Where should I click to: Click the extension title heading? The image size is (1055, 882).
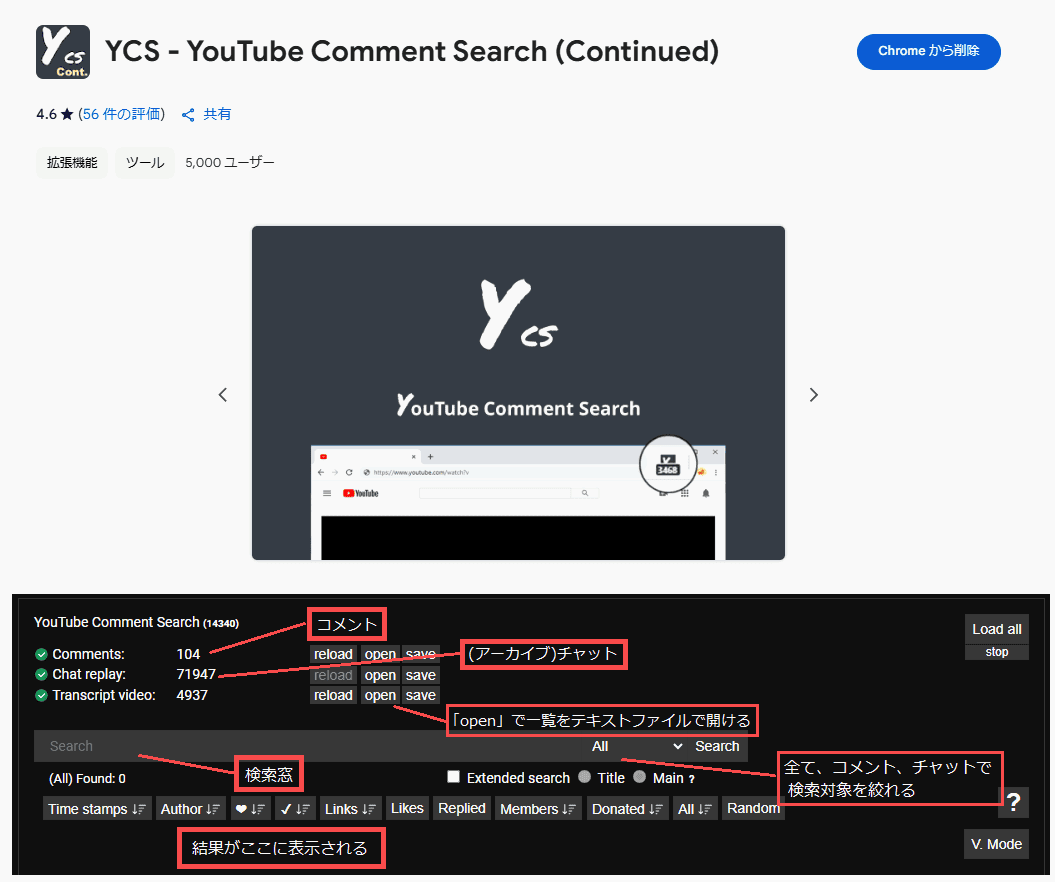412,51
